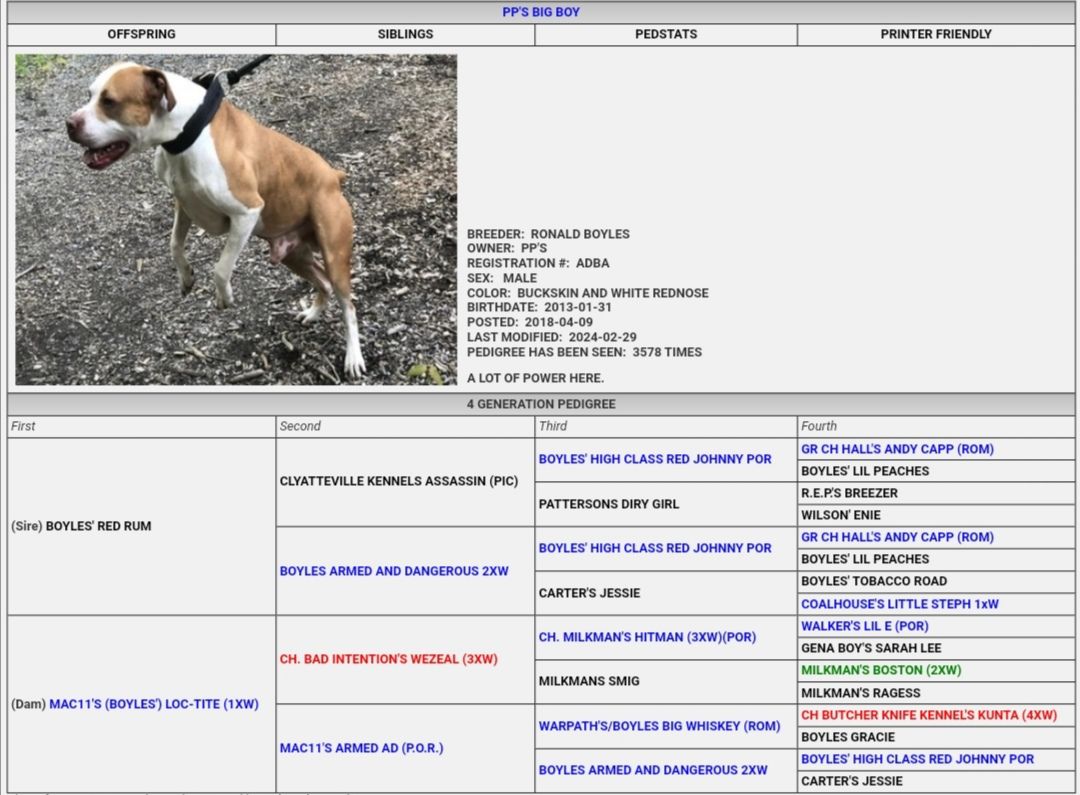
Task: Select PATTERSONS DIRY GIRL entry
Action: click(609, 504)
